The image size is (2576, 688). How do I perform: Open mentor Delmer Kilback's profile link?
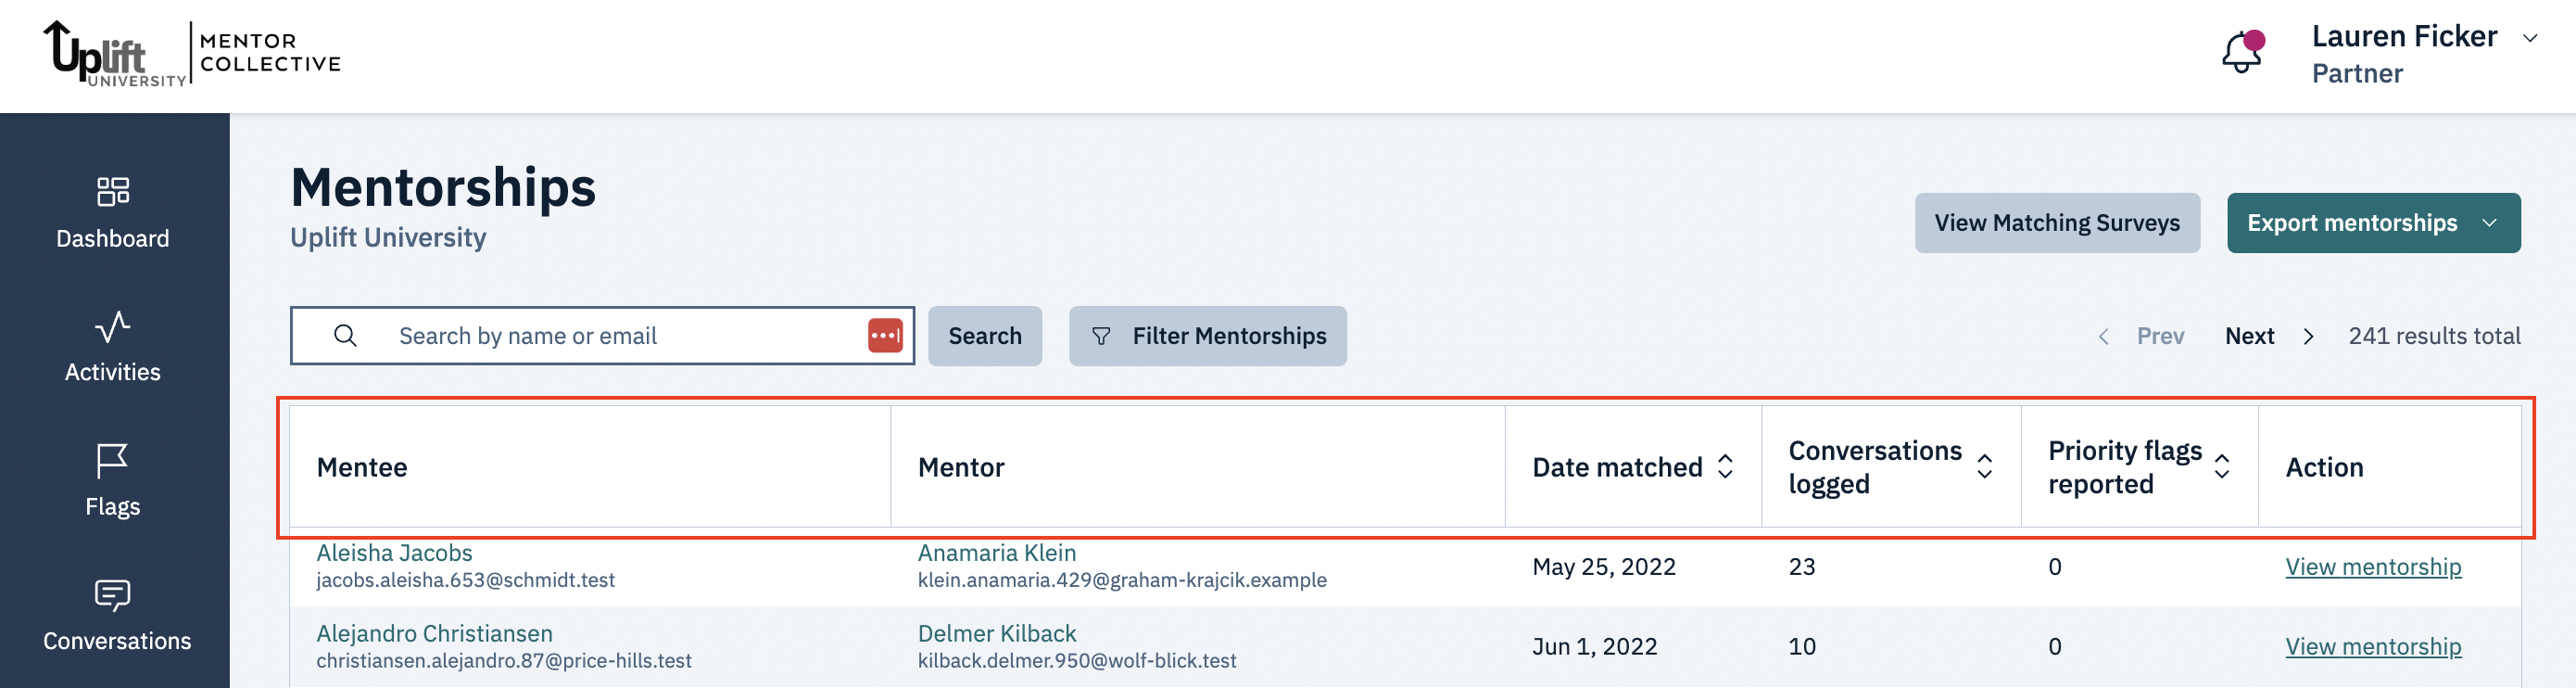click(996, 633)
